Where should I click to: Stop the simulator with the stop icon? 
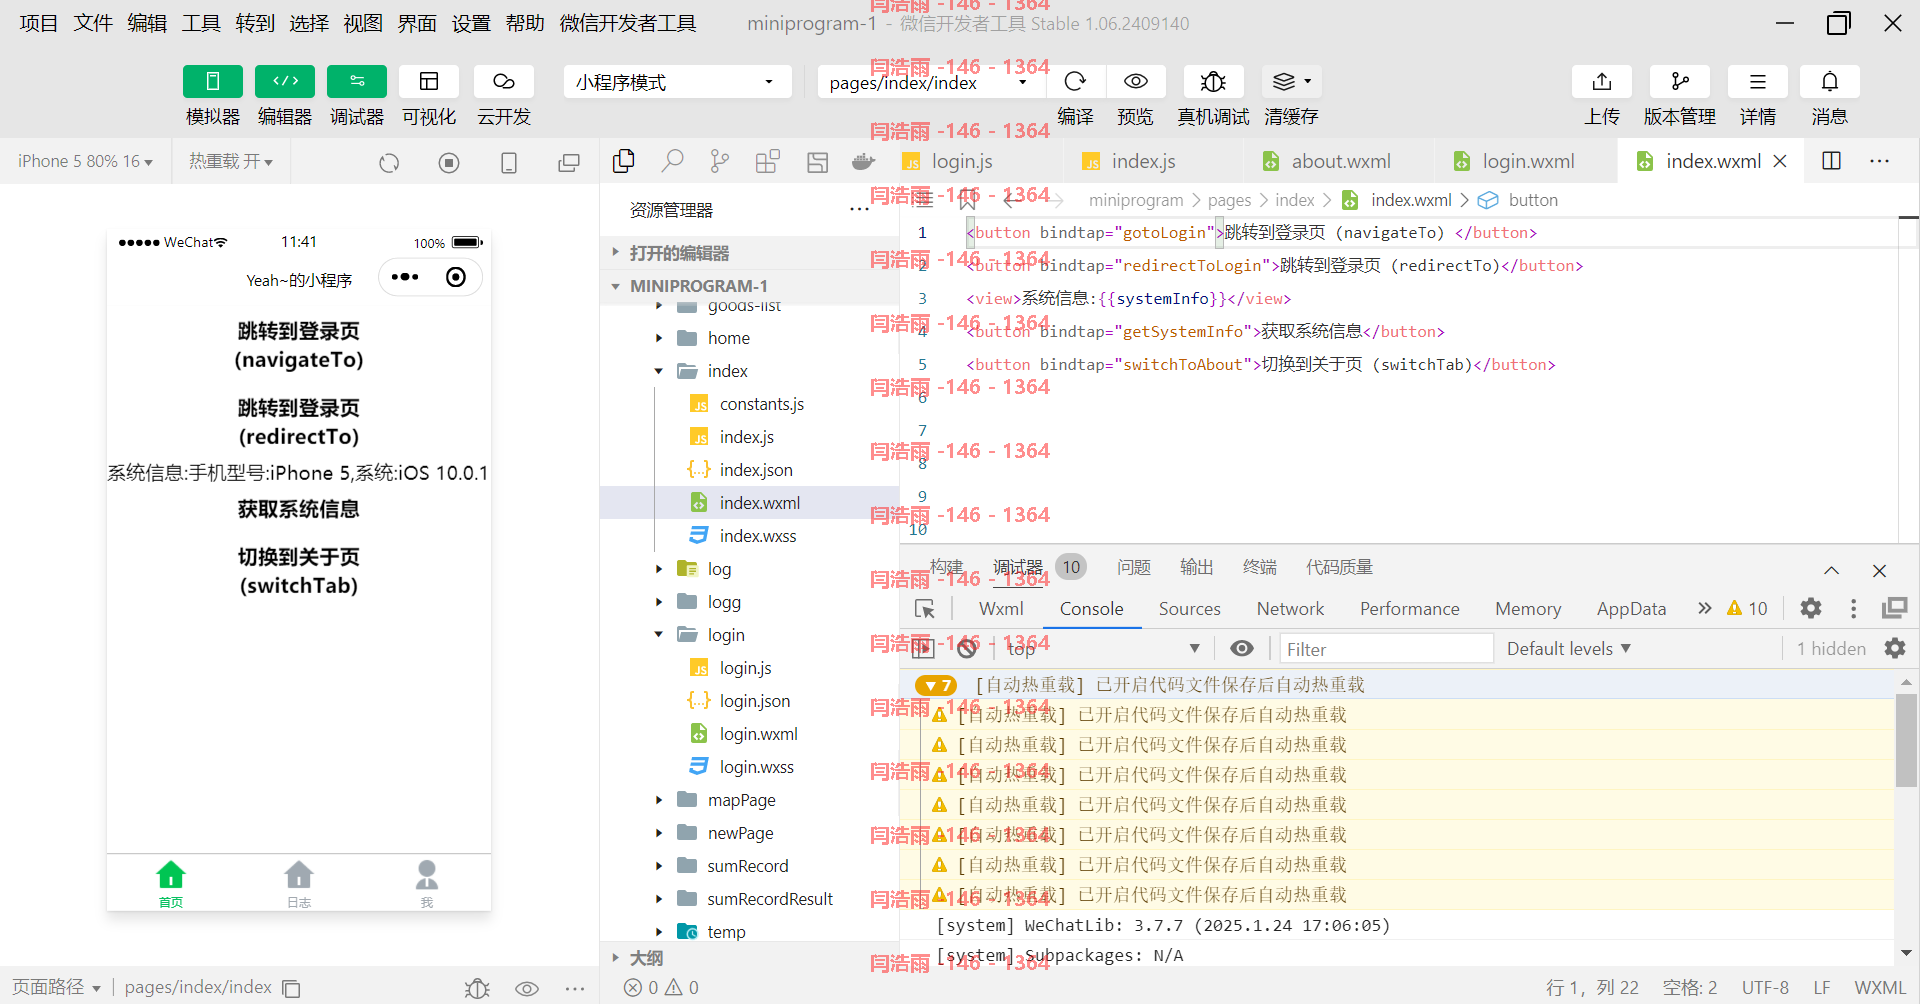449,162
